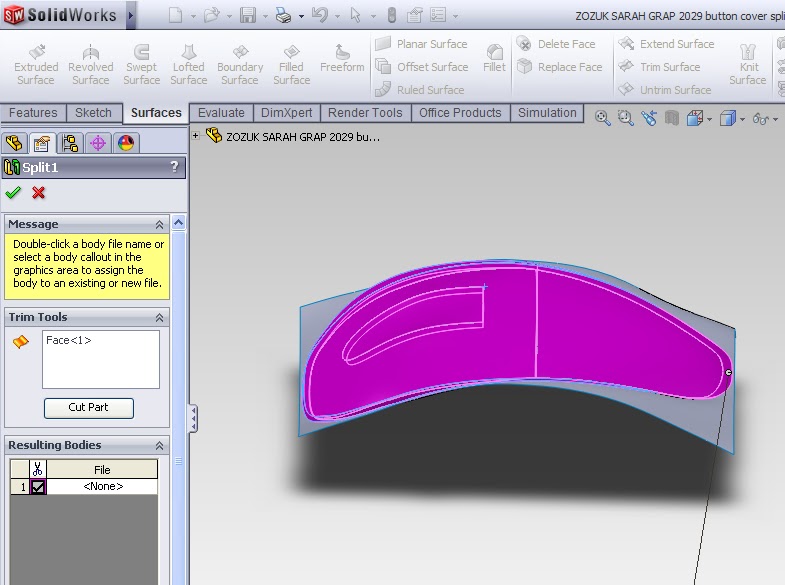
Task: Toggle checkbox for resulting body 1
Action: click(x=38, y=486)
